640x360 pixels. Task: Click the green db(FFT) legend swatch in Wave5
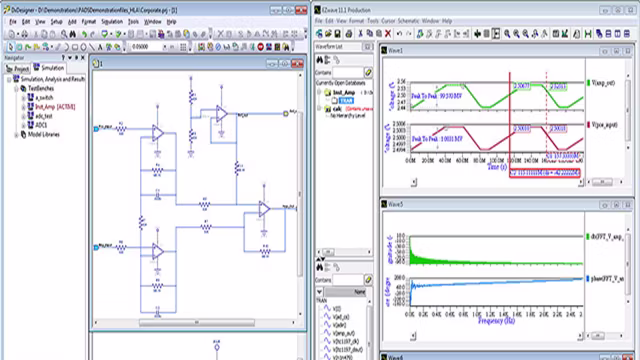point(588,237)
